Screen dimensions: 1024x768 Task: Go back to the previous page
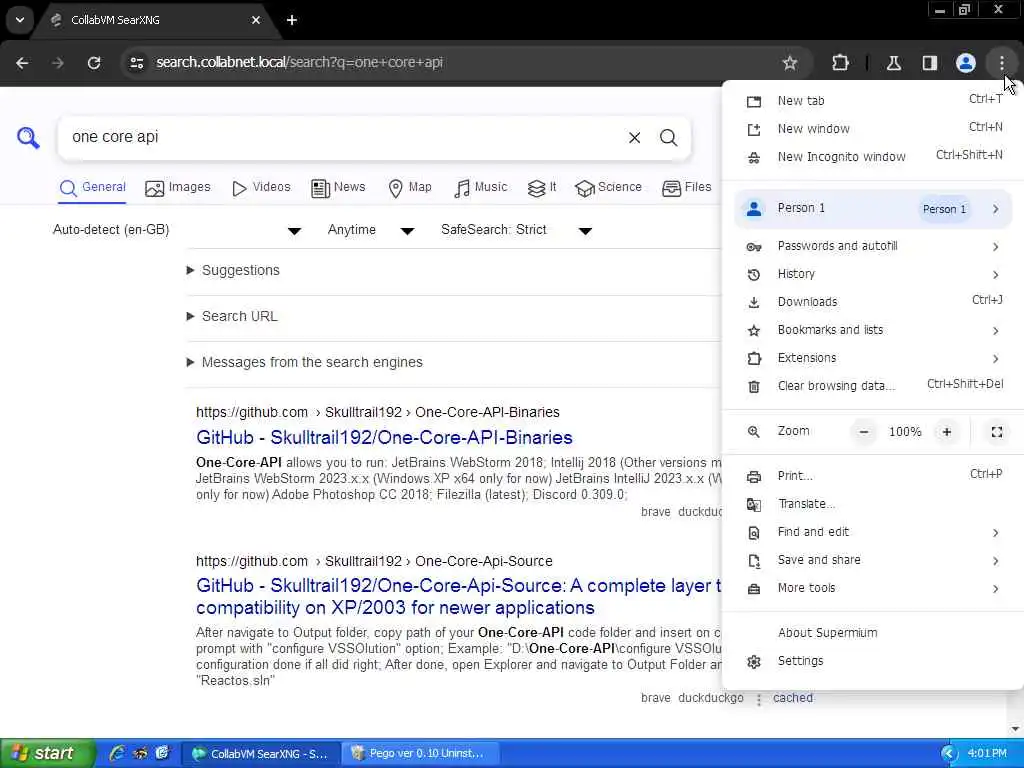click(x=22, y=63)
